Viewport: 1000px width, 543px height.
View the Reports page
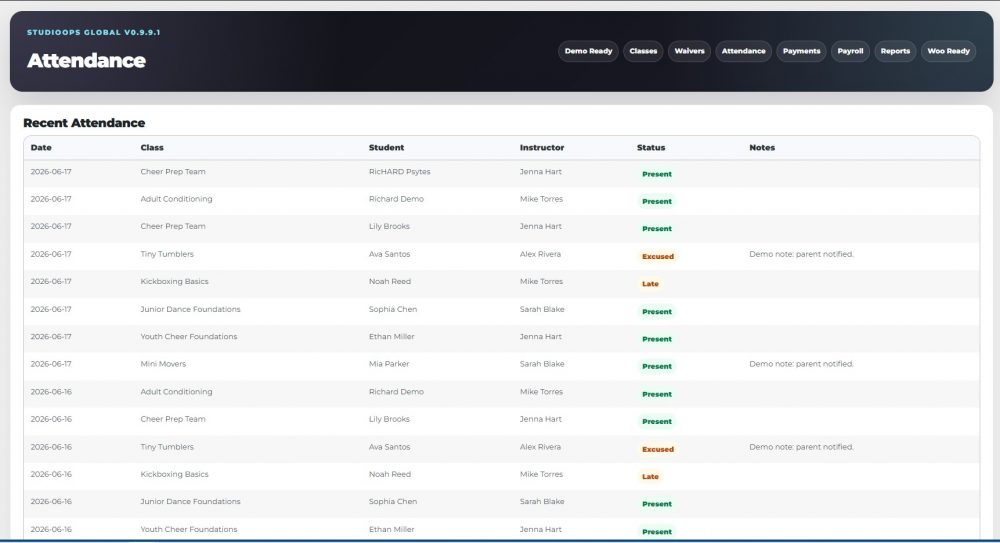(895, 51)
